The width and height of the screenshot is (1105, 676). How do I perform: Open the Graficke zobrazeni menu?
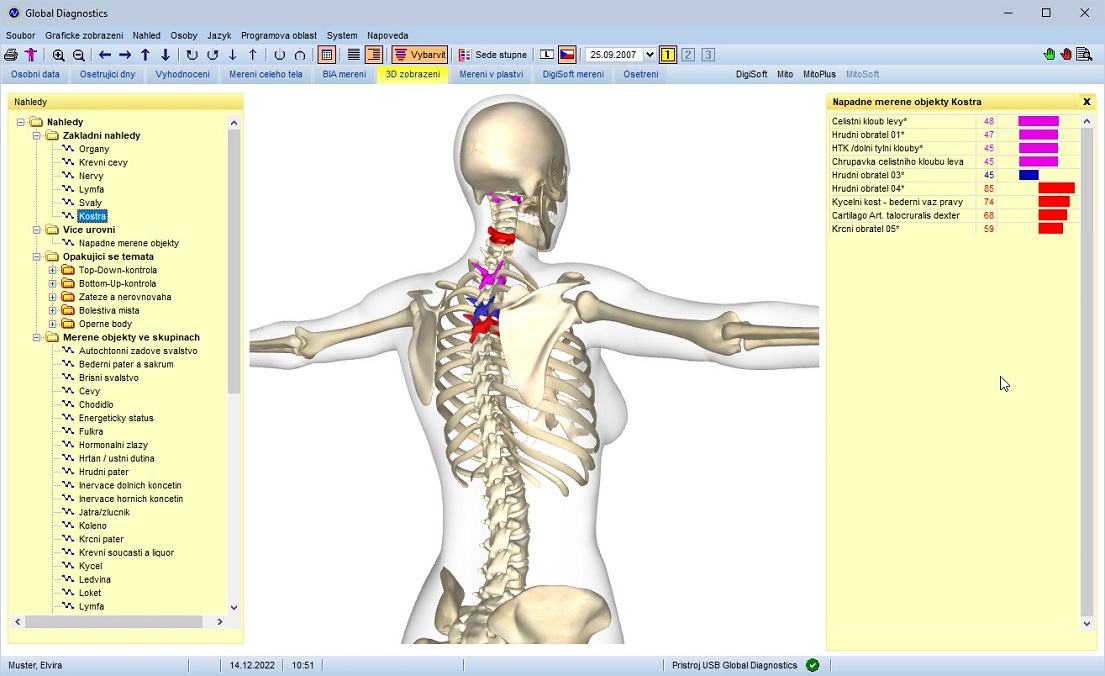point(84,35)
